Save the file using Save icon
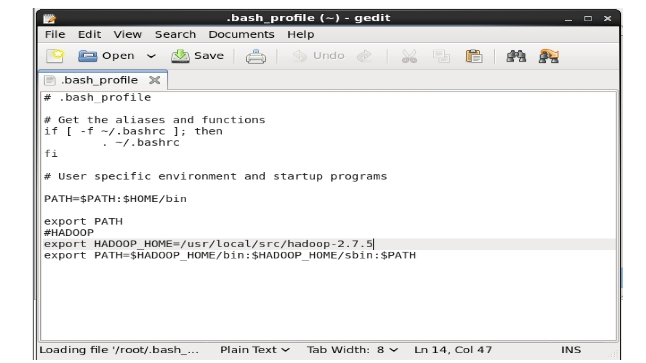Screen dimensions: 646x363 pyautogui.click(x=180, y=56)
